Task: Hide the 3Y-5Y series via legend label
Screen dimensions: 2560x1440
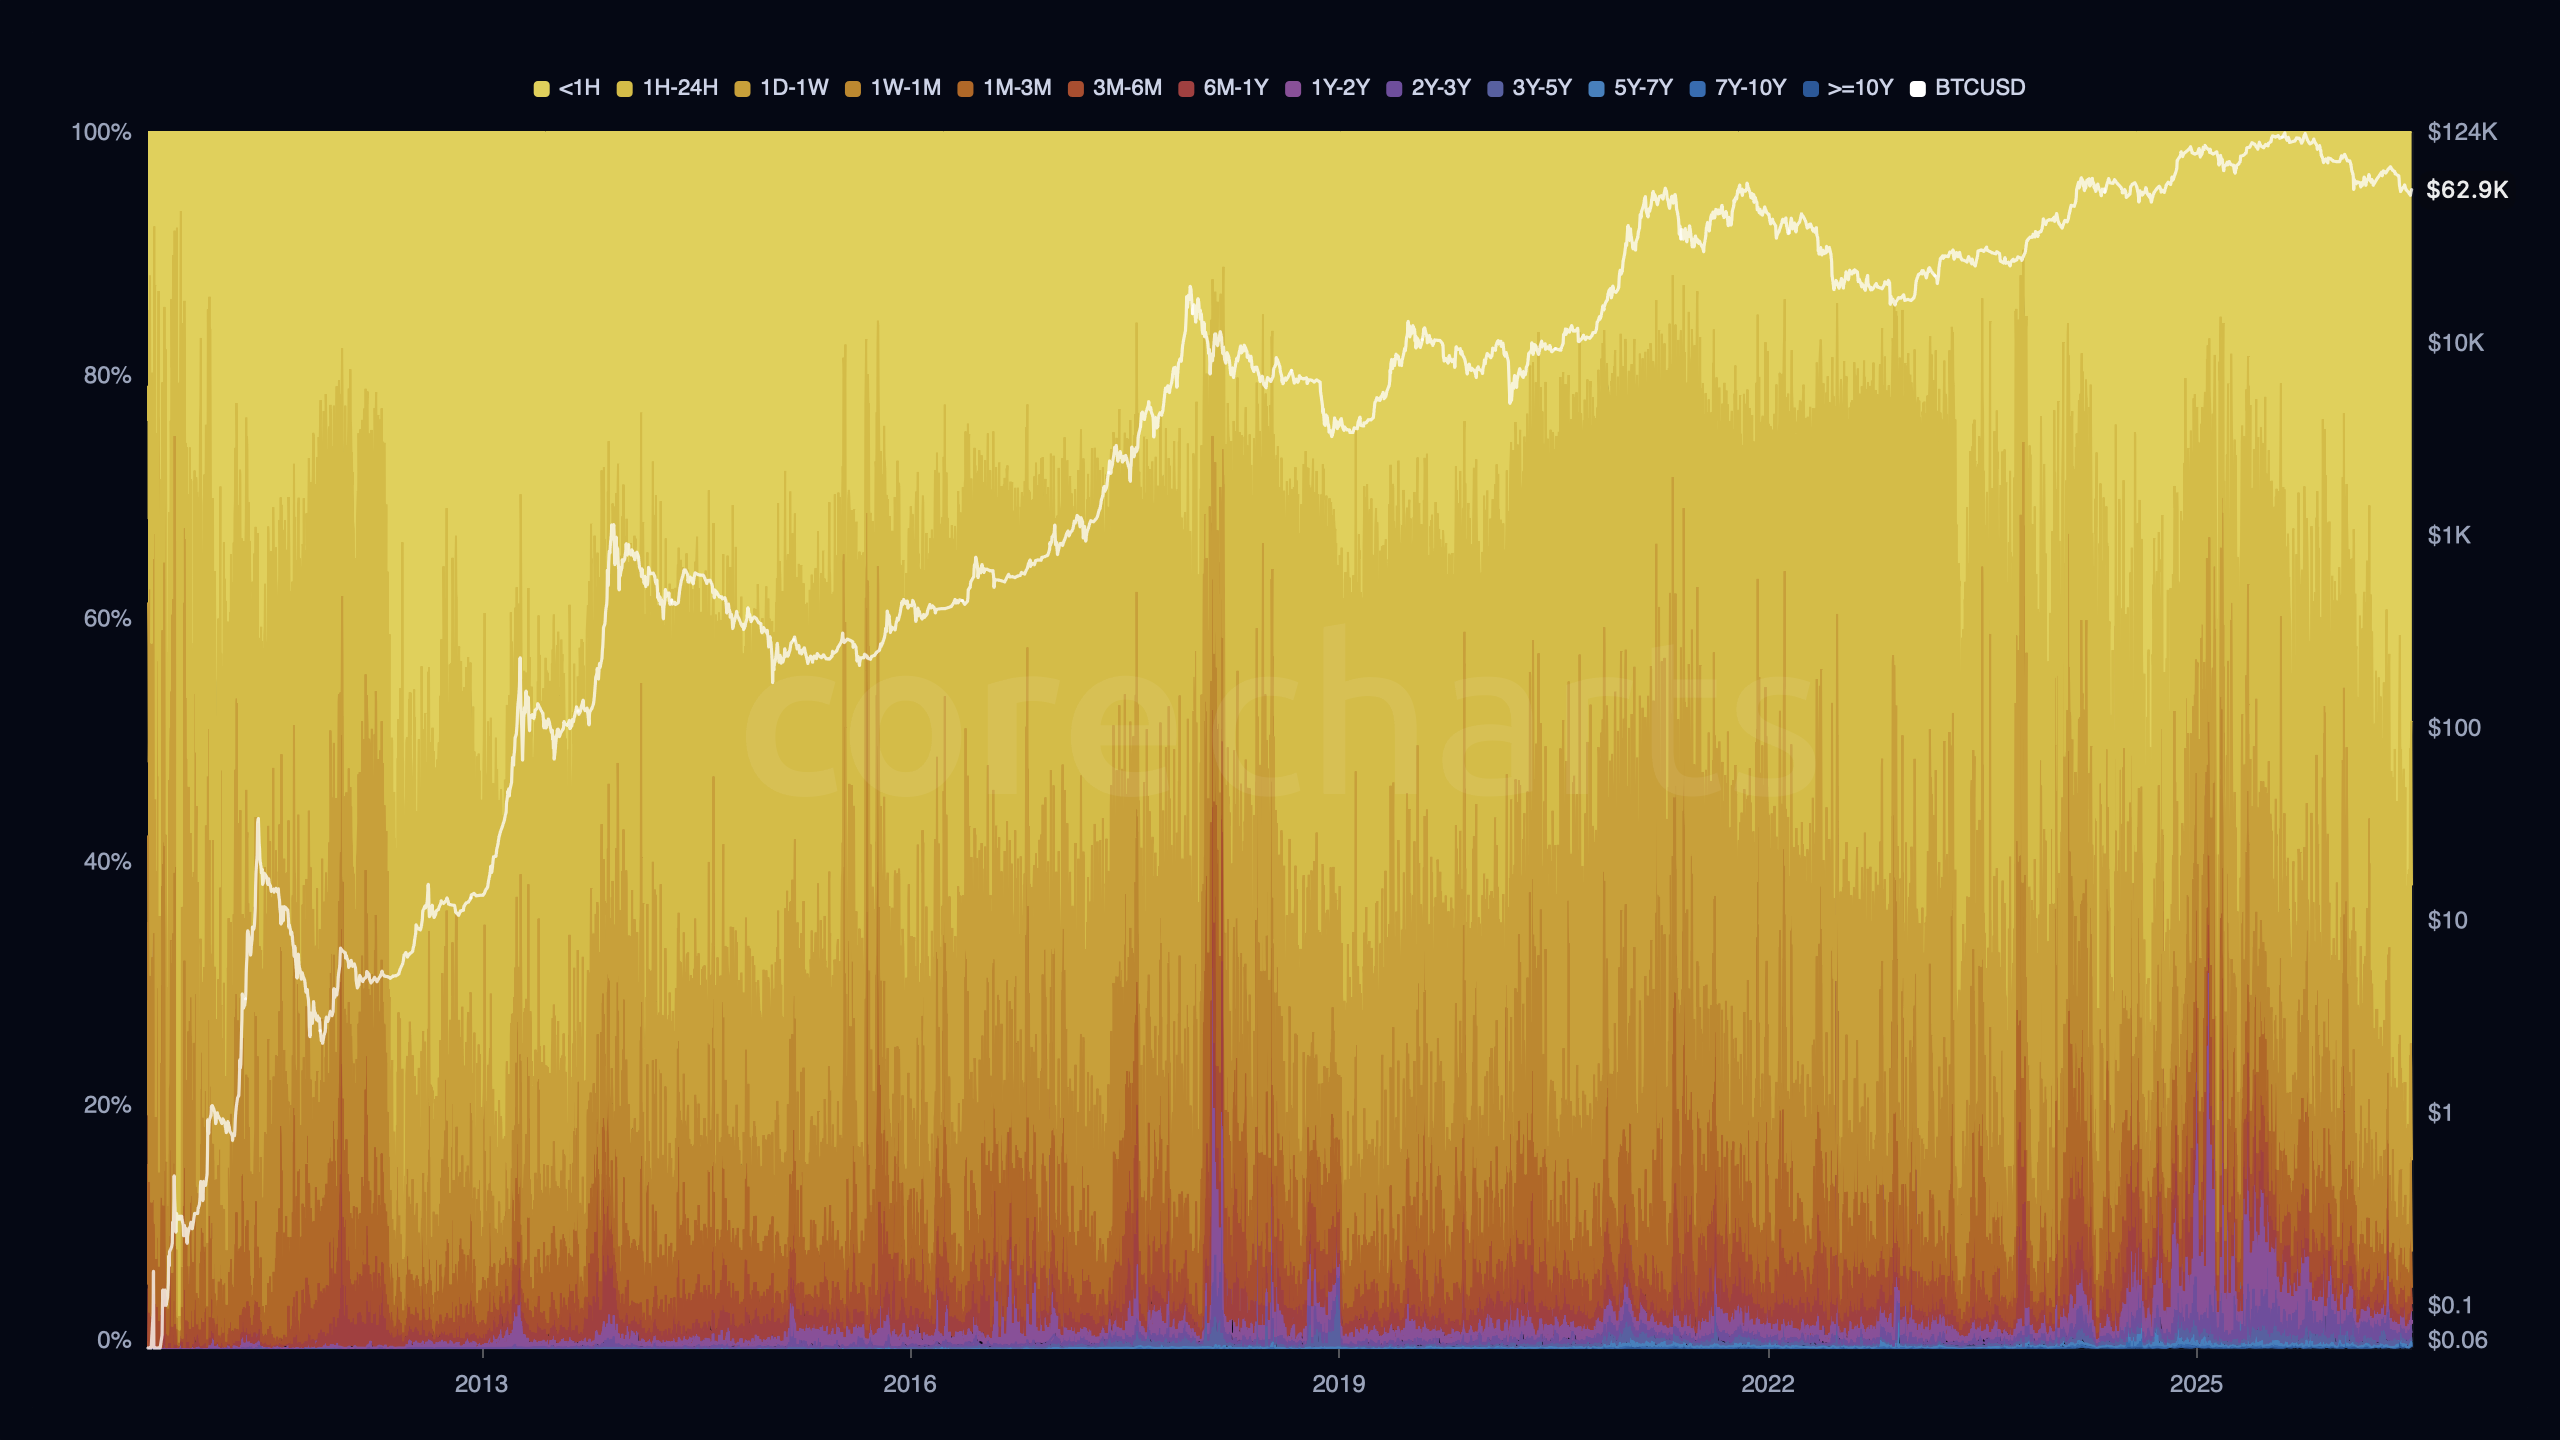Action: [x=1542, y=88]
